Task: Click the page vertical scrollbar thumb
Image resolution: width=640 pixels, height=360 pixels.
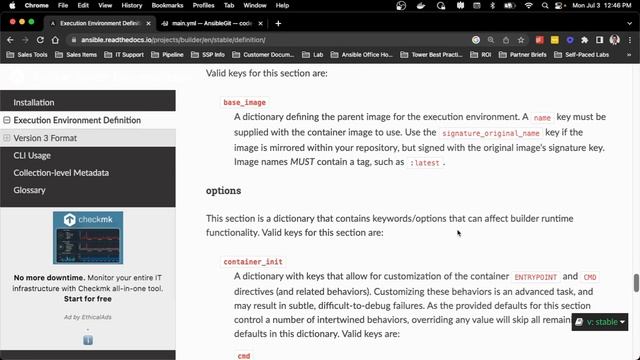Action: 636,283
